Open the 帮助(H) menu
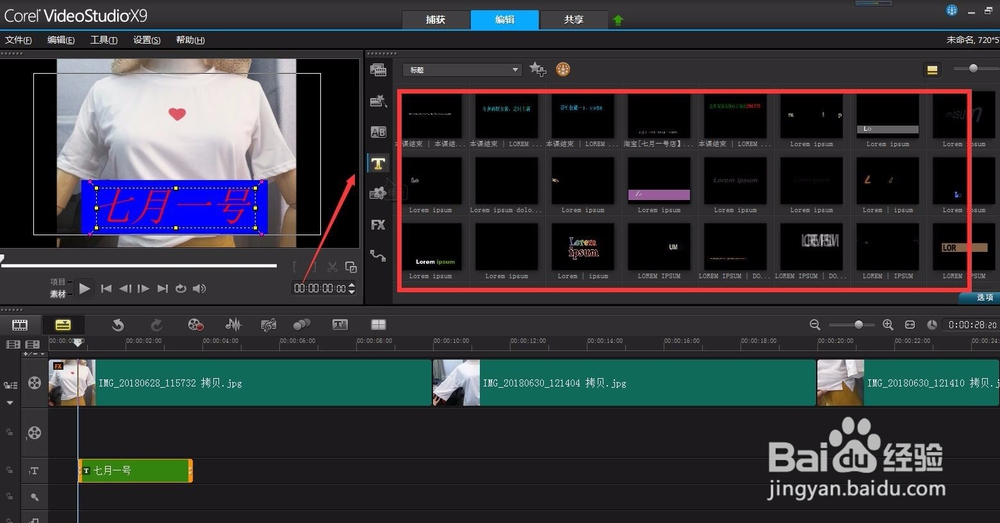This screenshot has height=523, width=1000. pos(190,40)
